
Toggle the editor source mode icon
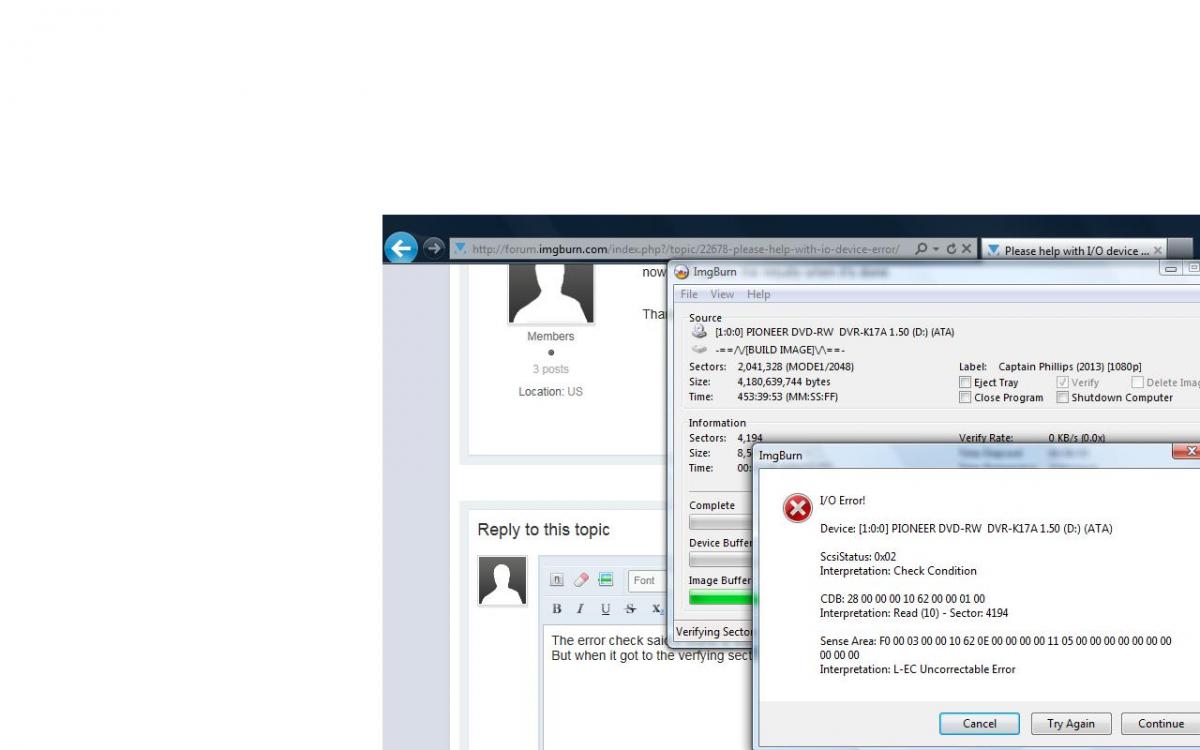pos(557,580)
